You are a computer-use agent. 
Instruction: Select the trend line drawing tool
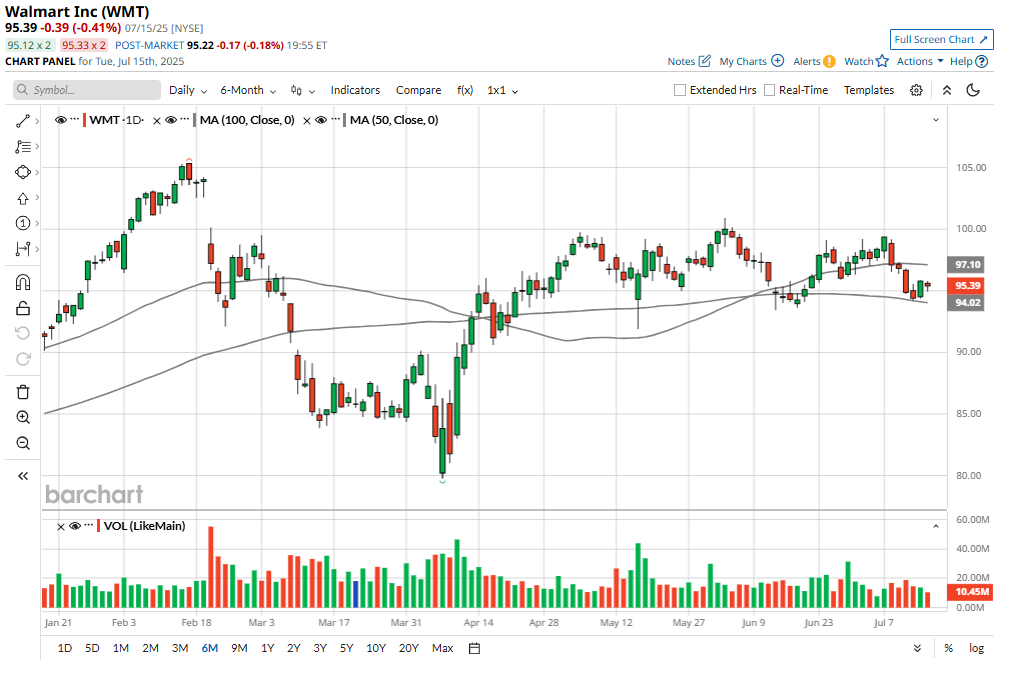pyautogui.click(x=23, y=121)
